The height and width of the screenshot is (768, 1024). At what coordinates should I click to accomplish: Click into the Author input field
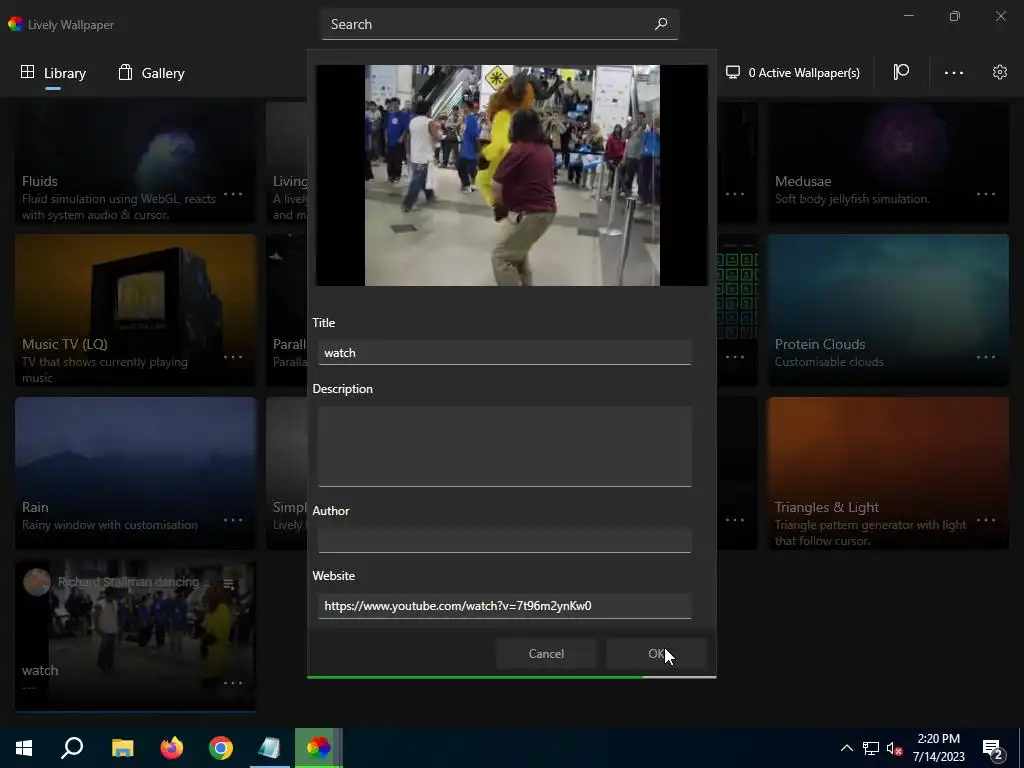click(x=504, y=541)
